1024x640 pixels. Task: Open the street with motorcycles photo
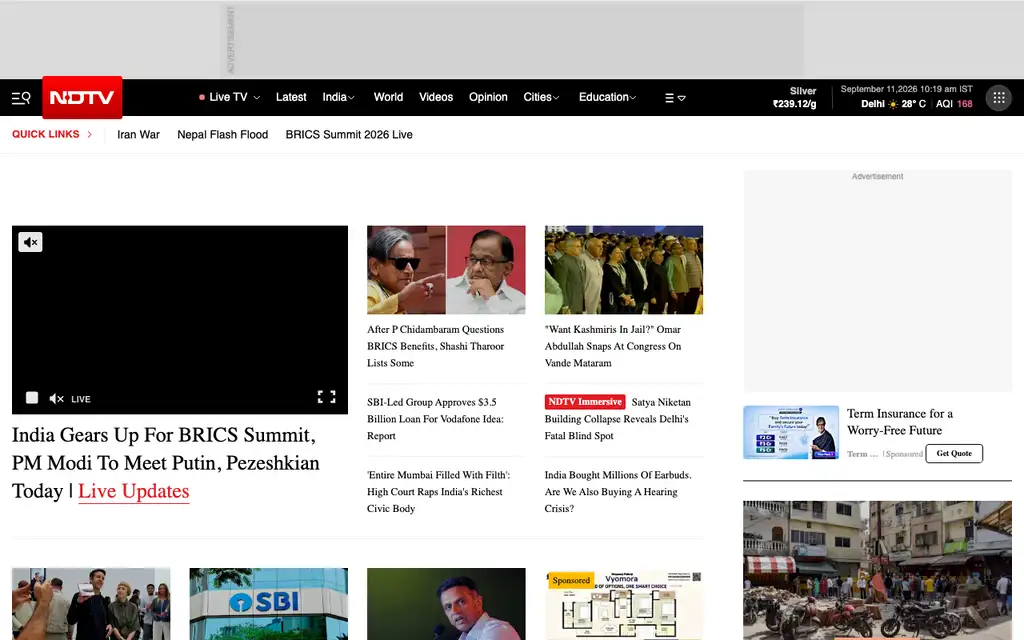[877, 570]
